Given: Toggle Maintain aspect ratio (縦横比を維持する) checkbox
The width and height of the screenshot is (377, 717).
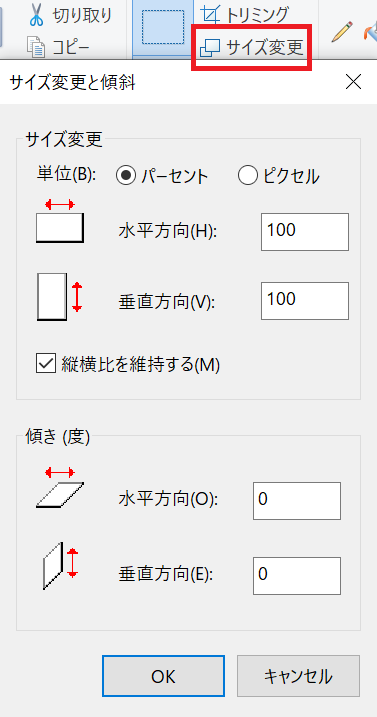Looking at the screenshot, I should point(46,364).
